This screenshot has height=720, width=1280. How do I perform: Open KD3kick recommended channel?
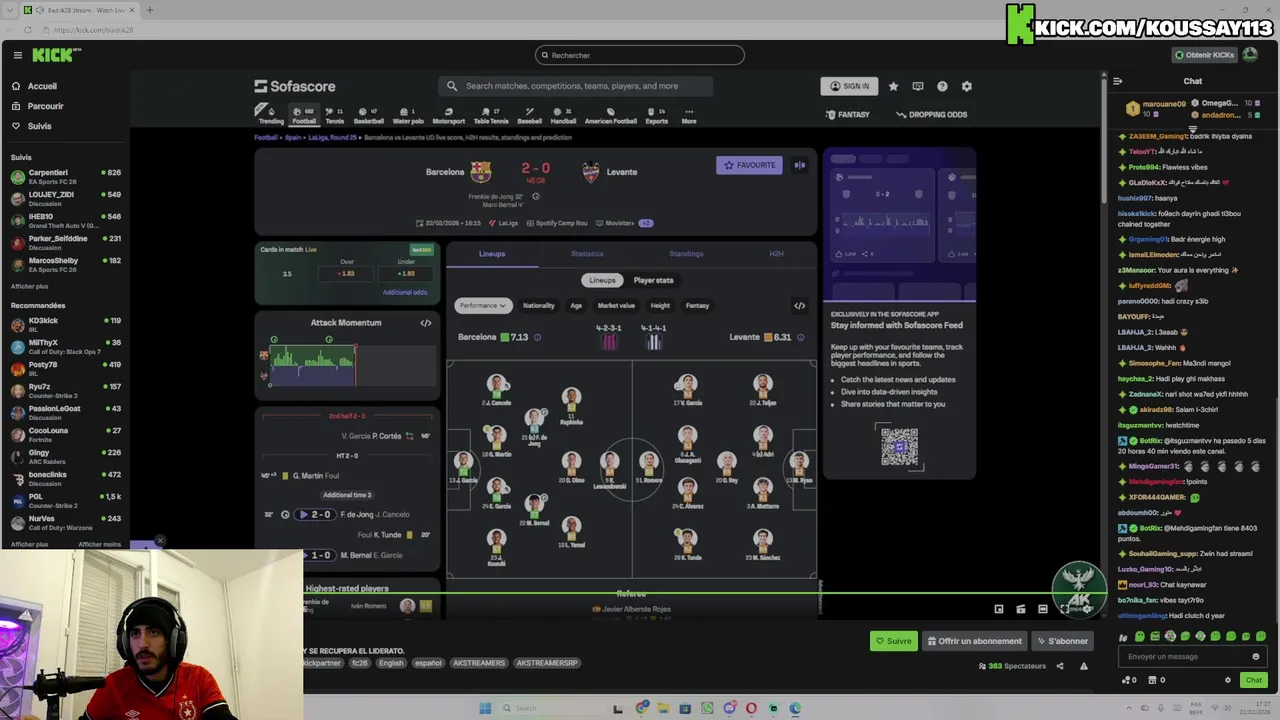click(x=65, y=324)
